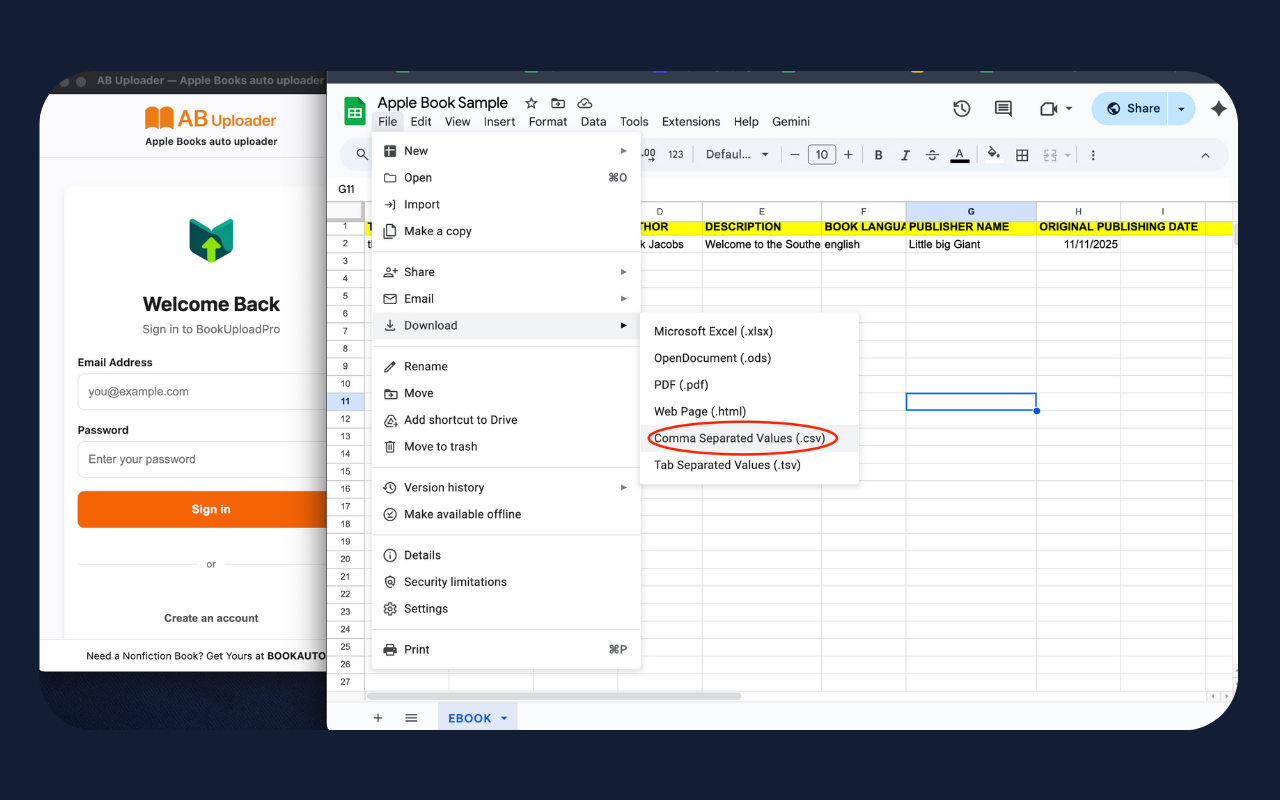Click the search magnifier in the toolbar
The height and width of the screenshot is (800, 1280).
[361, 155]
